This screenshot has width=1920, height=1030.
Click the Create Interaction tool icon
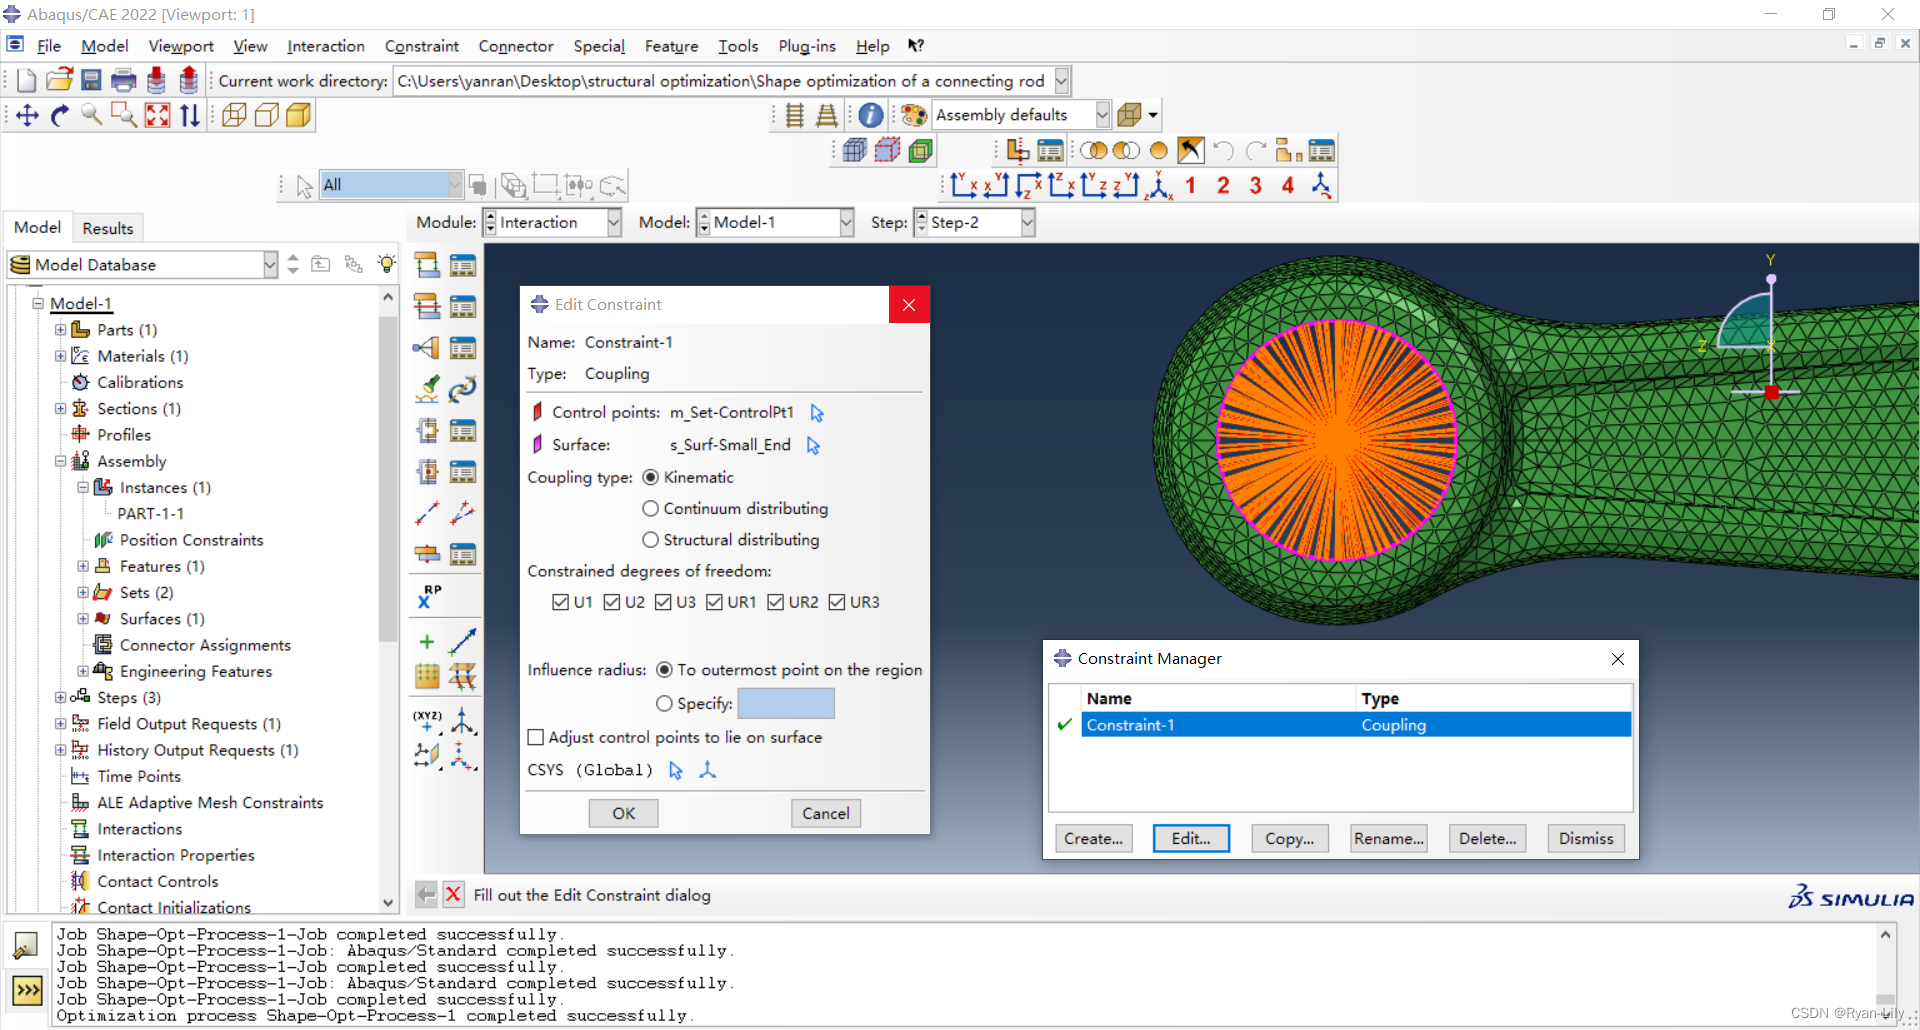click(x=427, y=266)
